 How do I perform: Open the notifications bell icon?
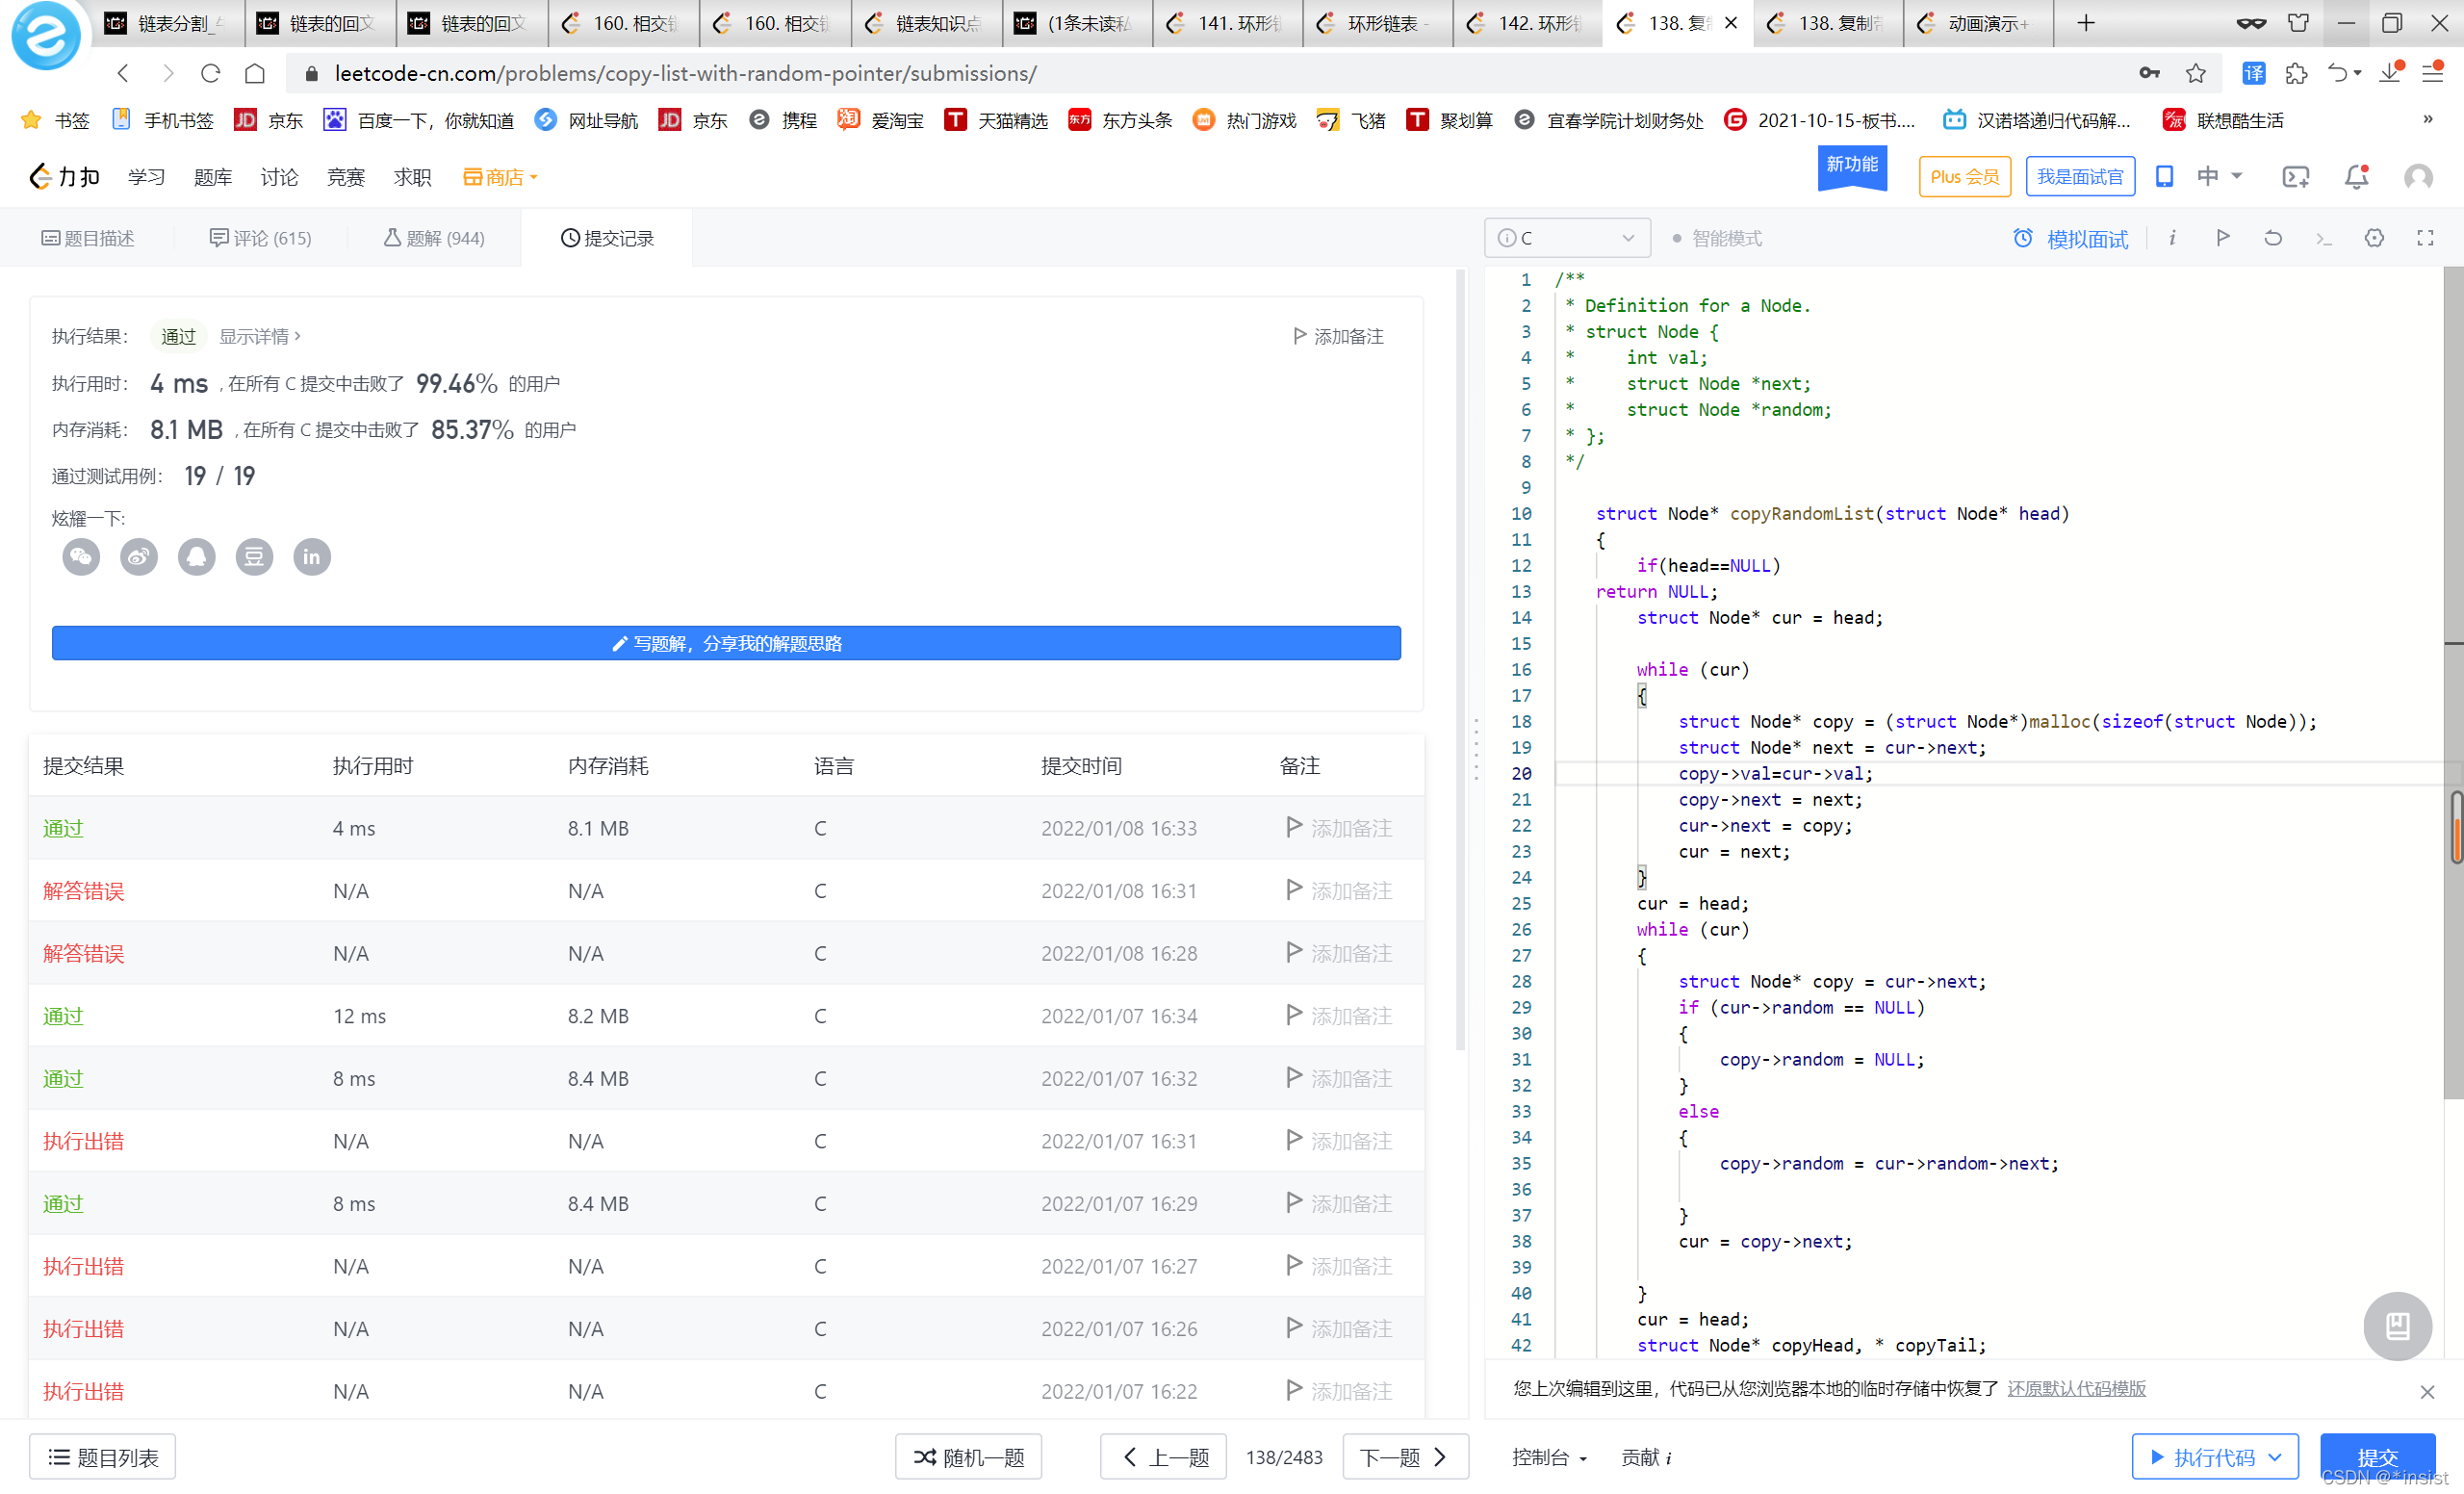2356,177
